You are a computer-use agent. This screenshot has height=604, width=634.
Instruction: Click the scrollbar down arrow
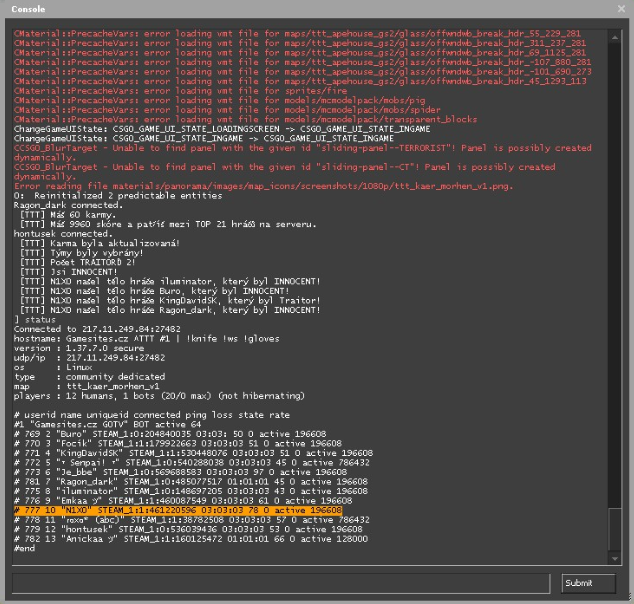click(x=614, y=560)
